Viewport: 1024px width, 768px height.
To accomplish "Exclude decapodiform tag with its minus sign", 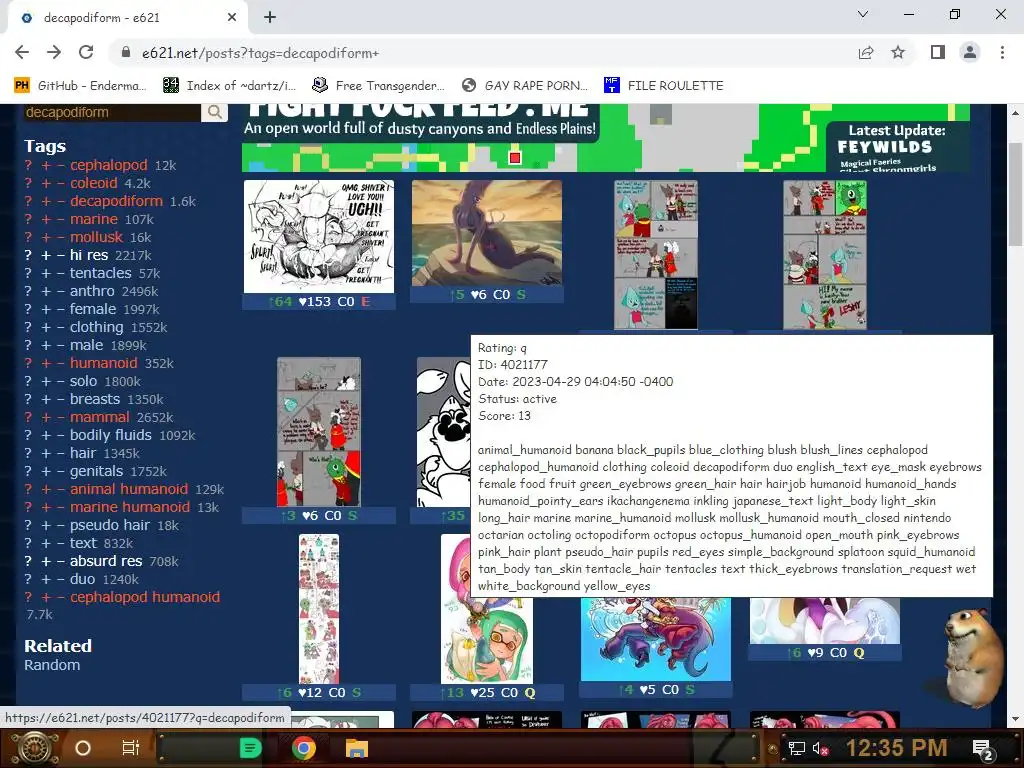I will (x=61, y=201).
